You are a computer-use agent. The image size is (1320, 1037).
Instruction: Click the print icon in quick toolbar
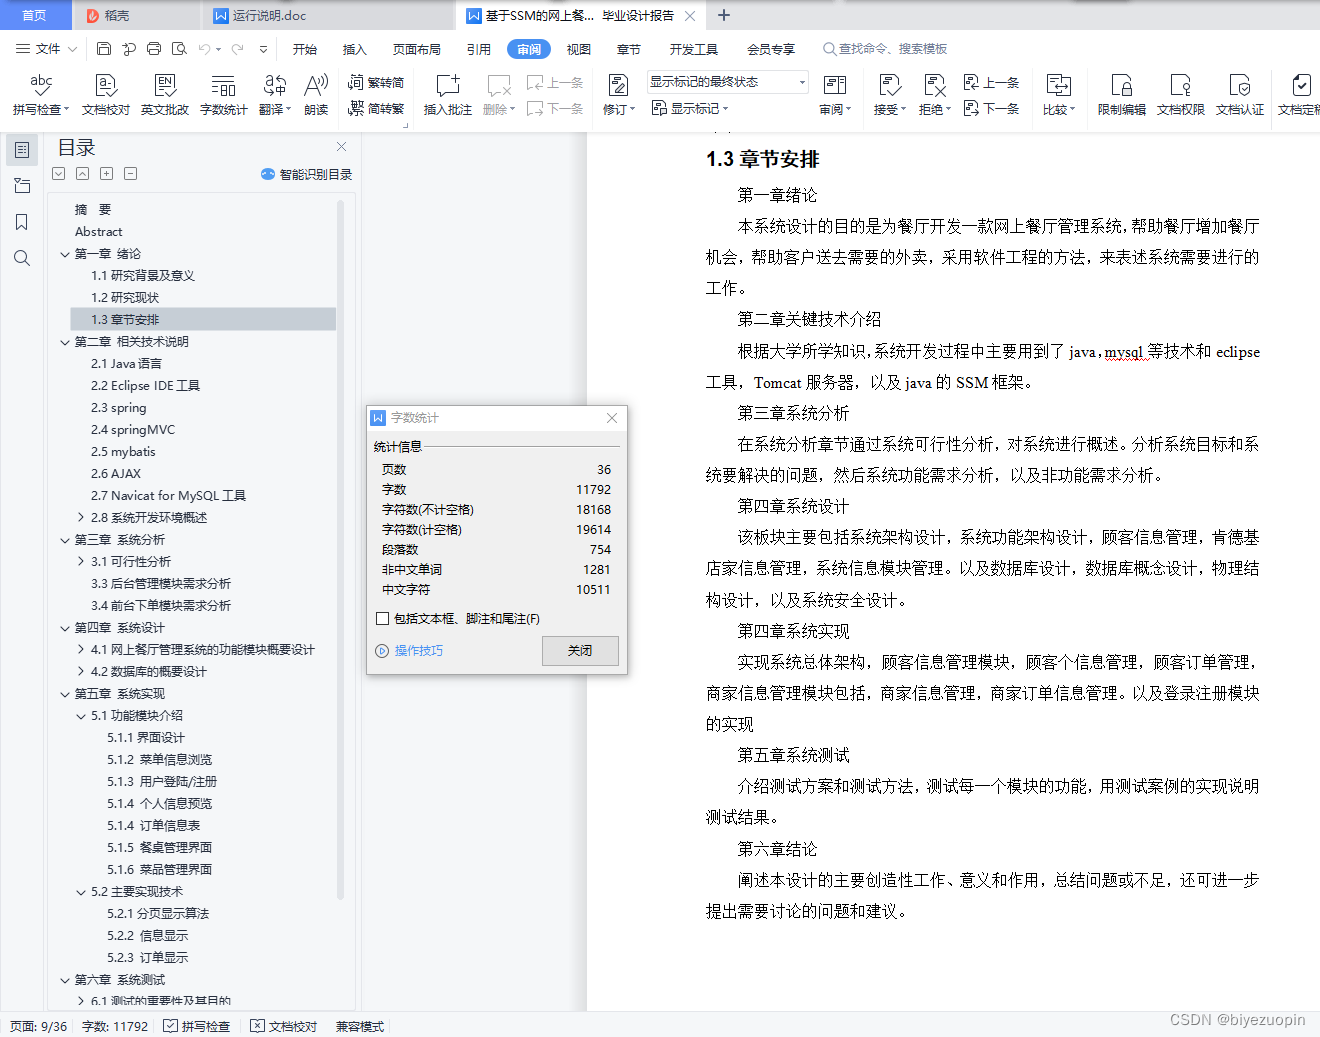tap(154, 49)
